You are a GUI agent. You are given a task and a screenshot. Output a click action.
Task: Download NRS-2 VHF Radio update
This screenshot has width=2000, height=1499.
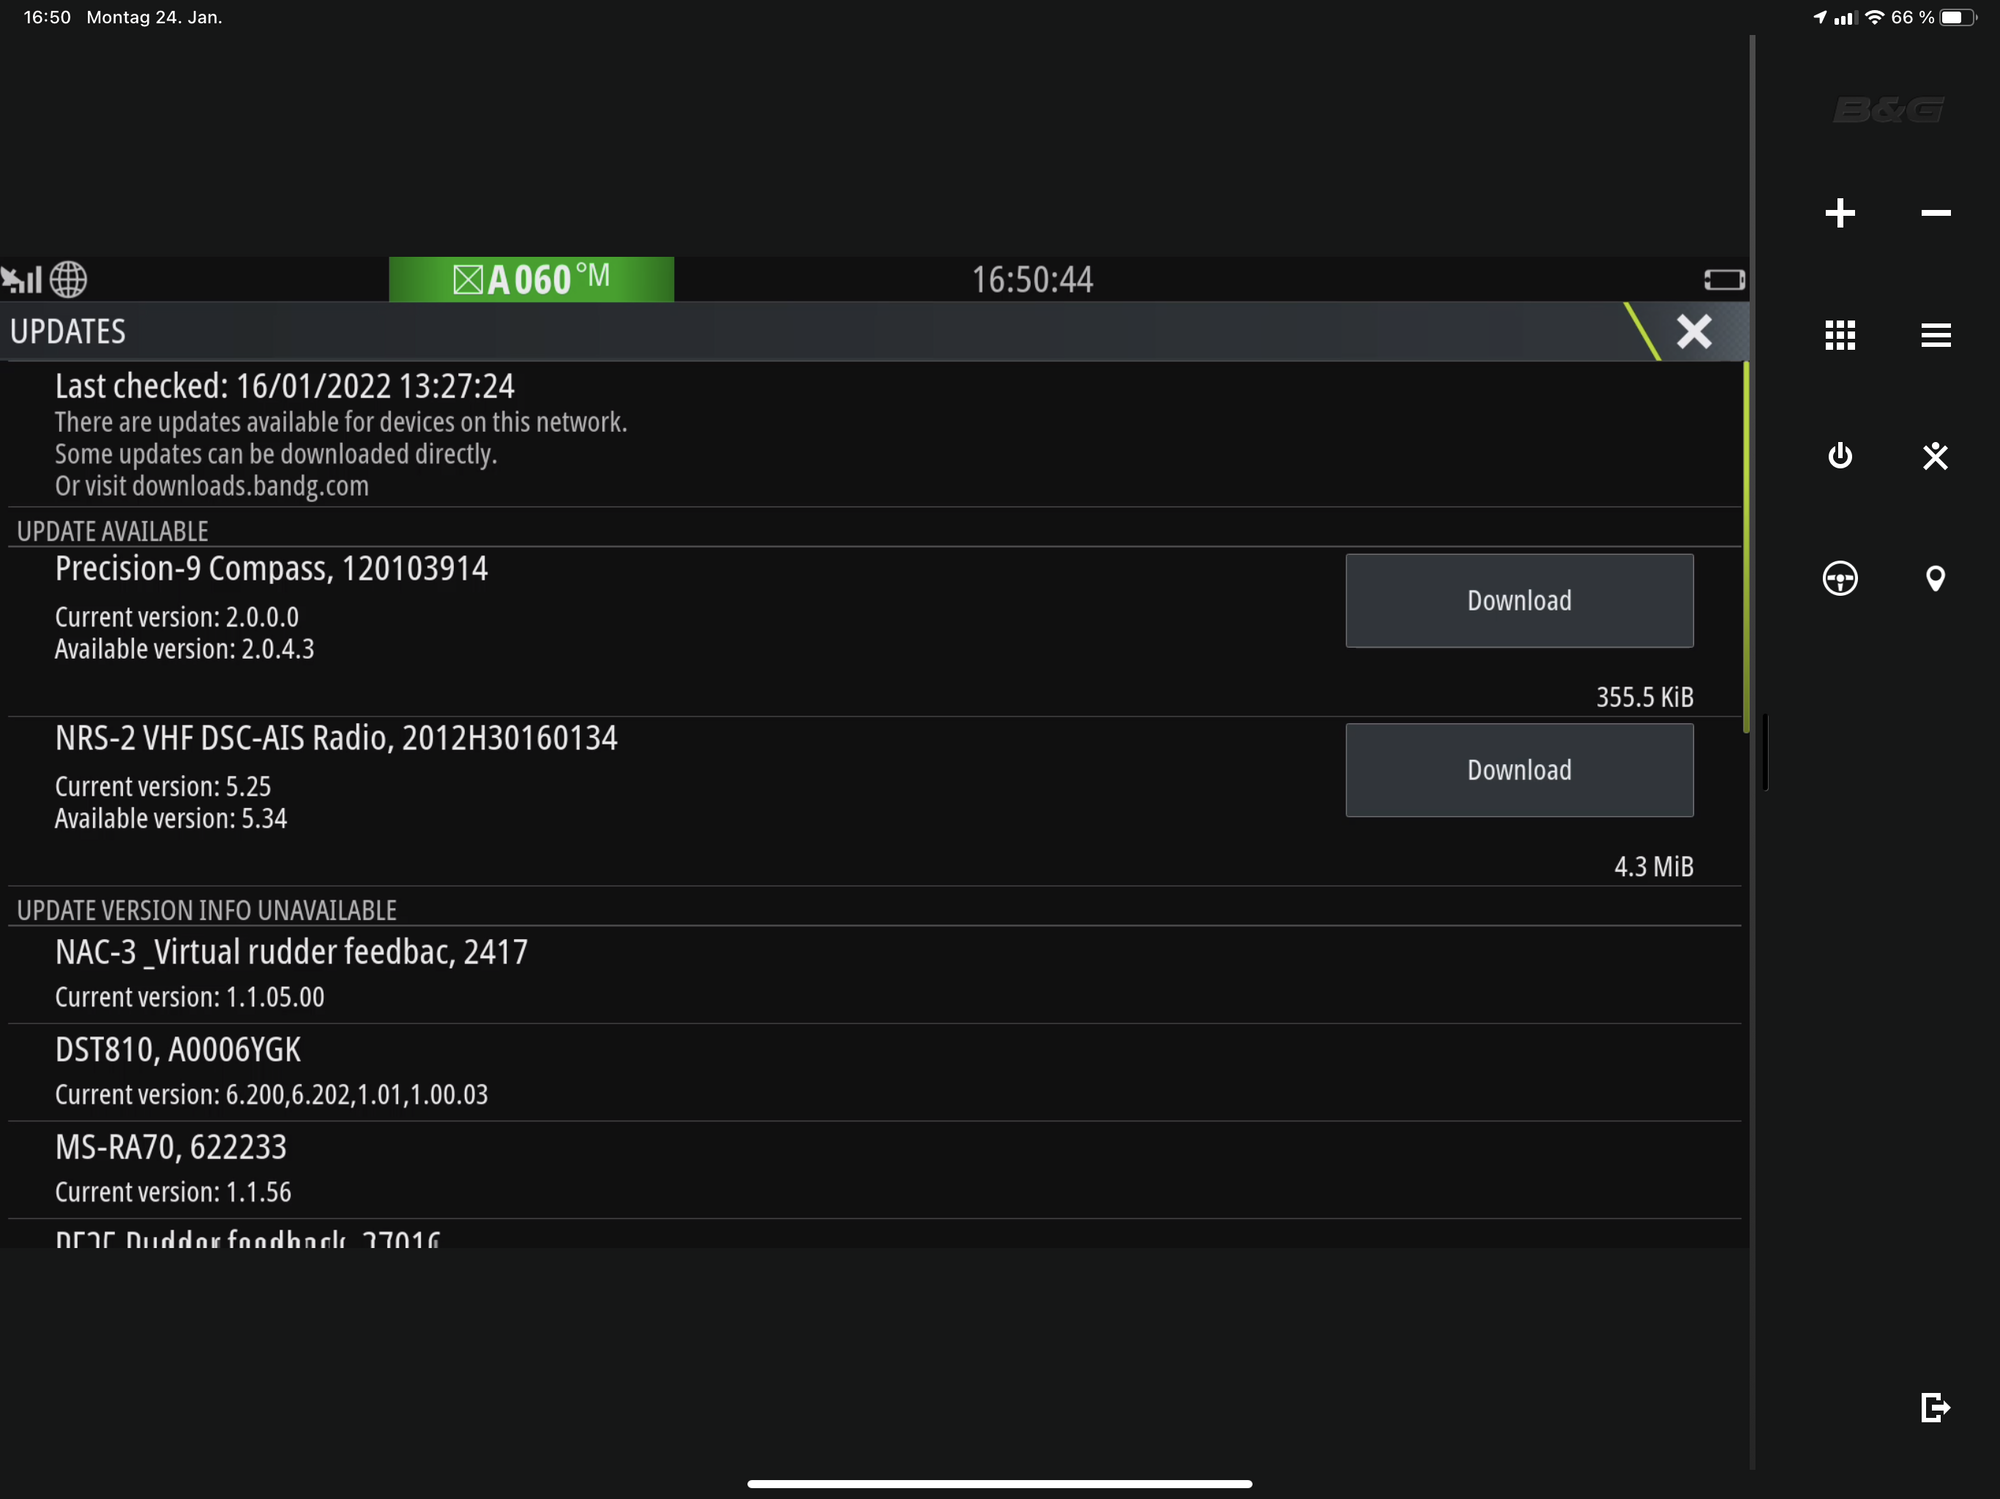pyautogui.click(x=1519, y=770)
